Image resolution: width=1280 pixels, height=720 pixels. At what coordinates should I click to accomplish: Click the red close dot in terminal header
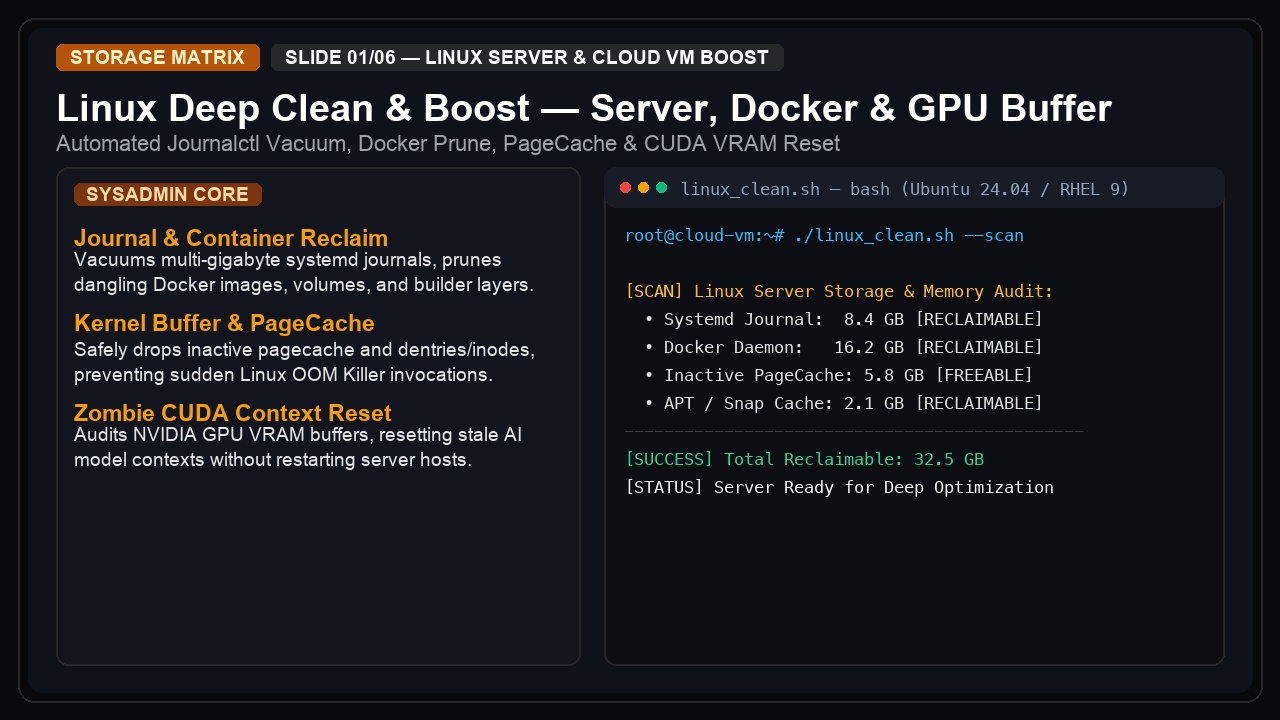tap(626, 188)
